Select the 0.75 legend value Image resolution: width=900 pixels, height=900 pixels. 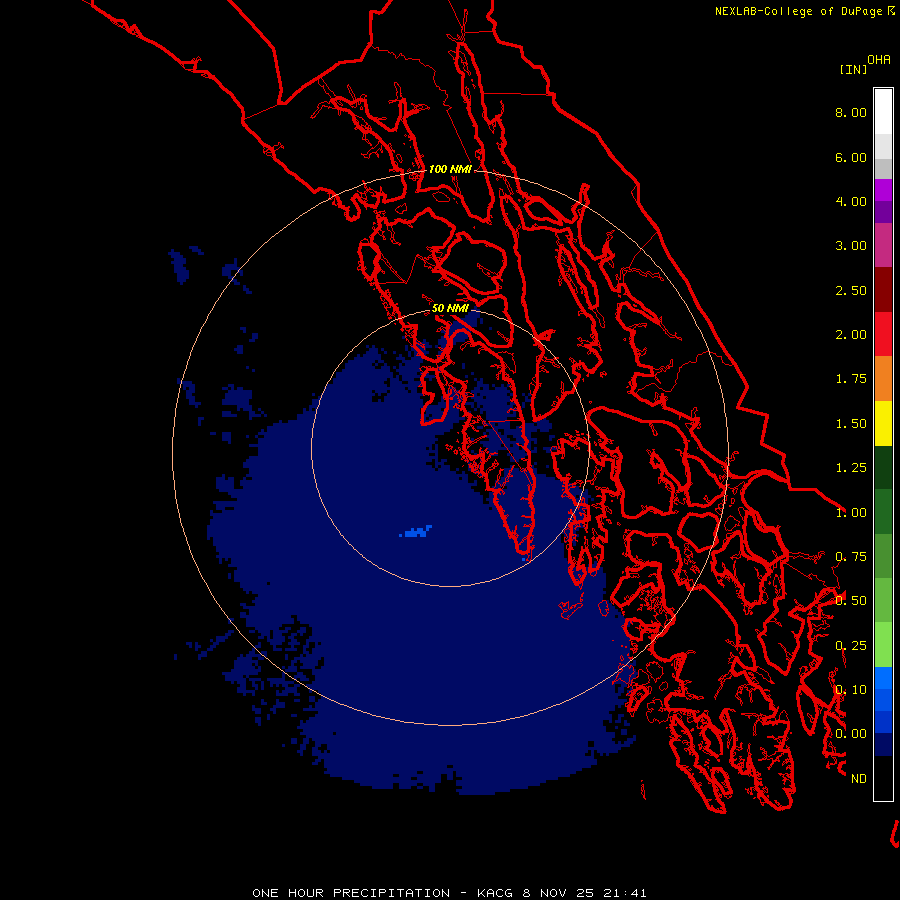click(851, 557)
